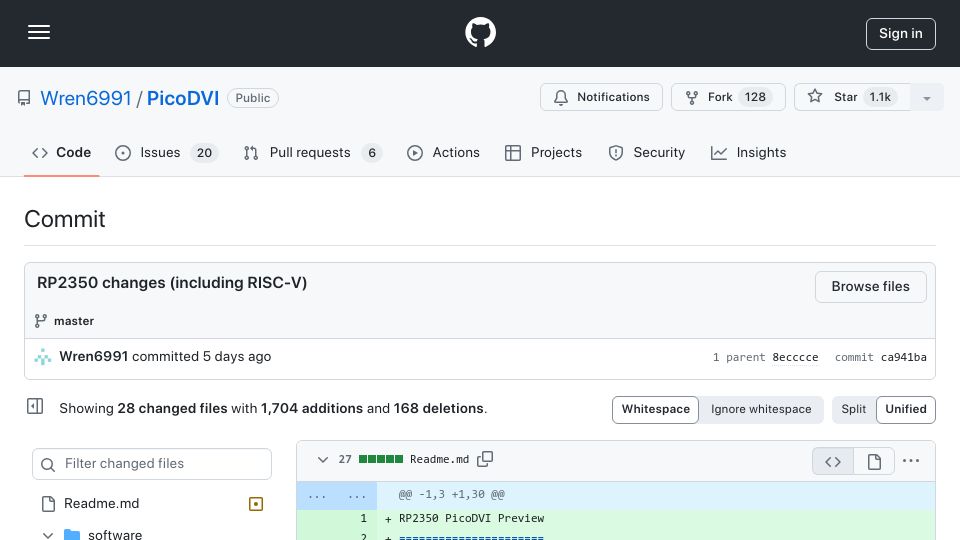960x540 pixels.
Task: Open the hamburger navigation menu
Action: 39,32
